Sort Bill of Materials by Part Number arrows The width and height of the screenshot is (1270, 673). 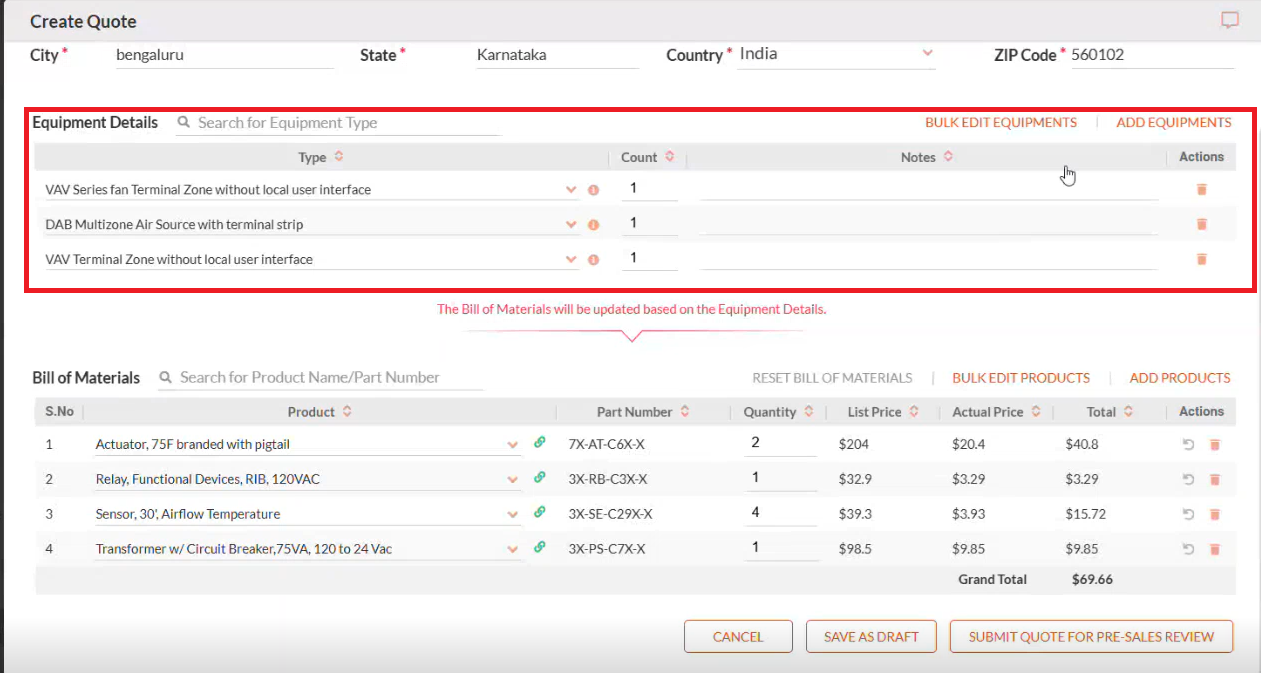point(685,411)
